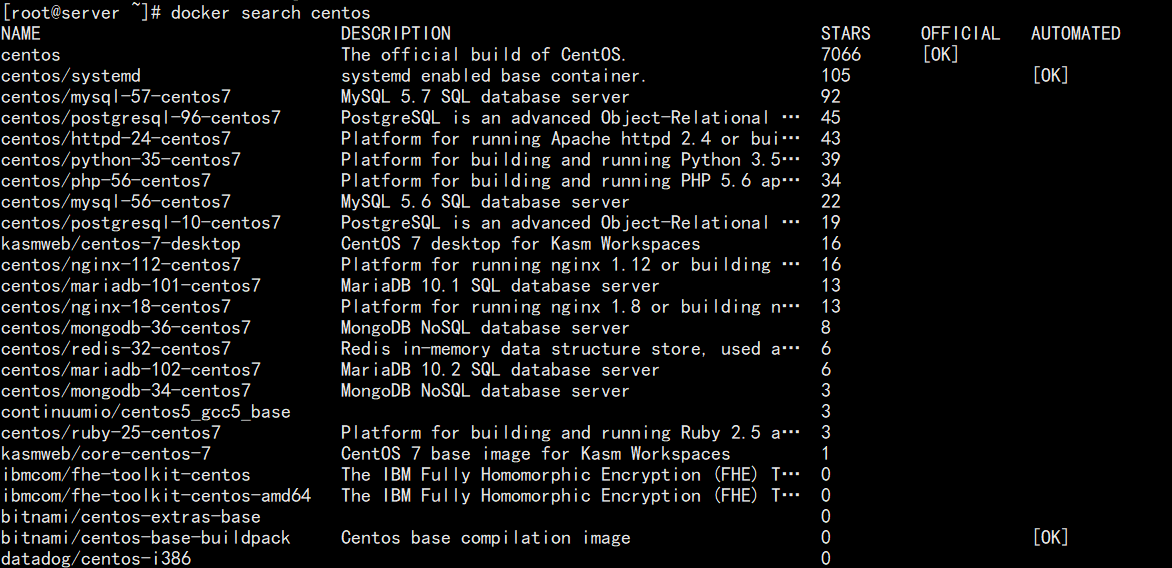Click 'bitnami/centos-extras-base' image name
The width and height of the screenshot is (1172, 568).
pos(131,516)
